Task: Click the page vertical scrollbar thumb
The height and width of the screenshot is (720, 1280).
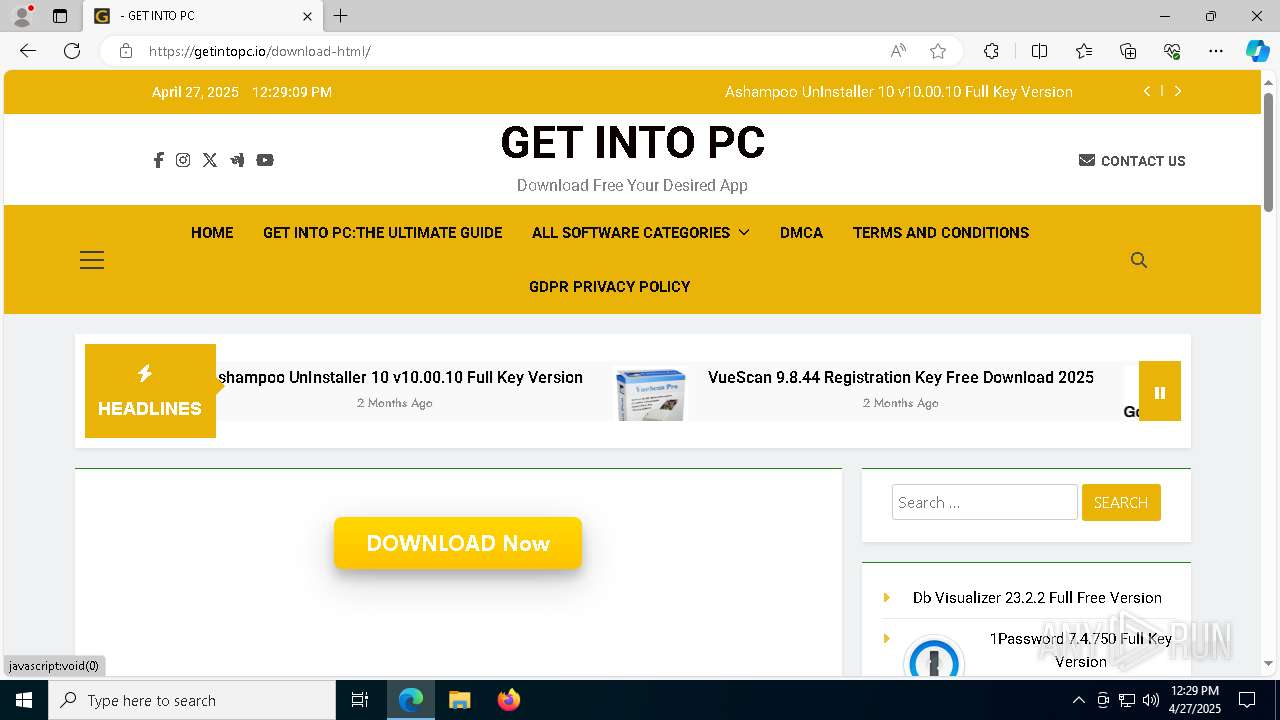Action: pos(1268,152)
